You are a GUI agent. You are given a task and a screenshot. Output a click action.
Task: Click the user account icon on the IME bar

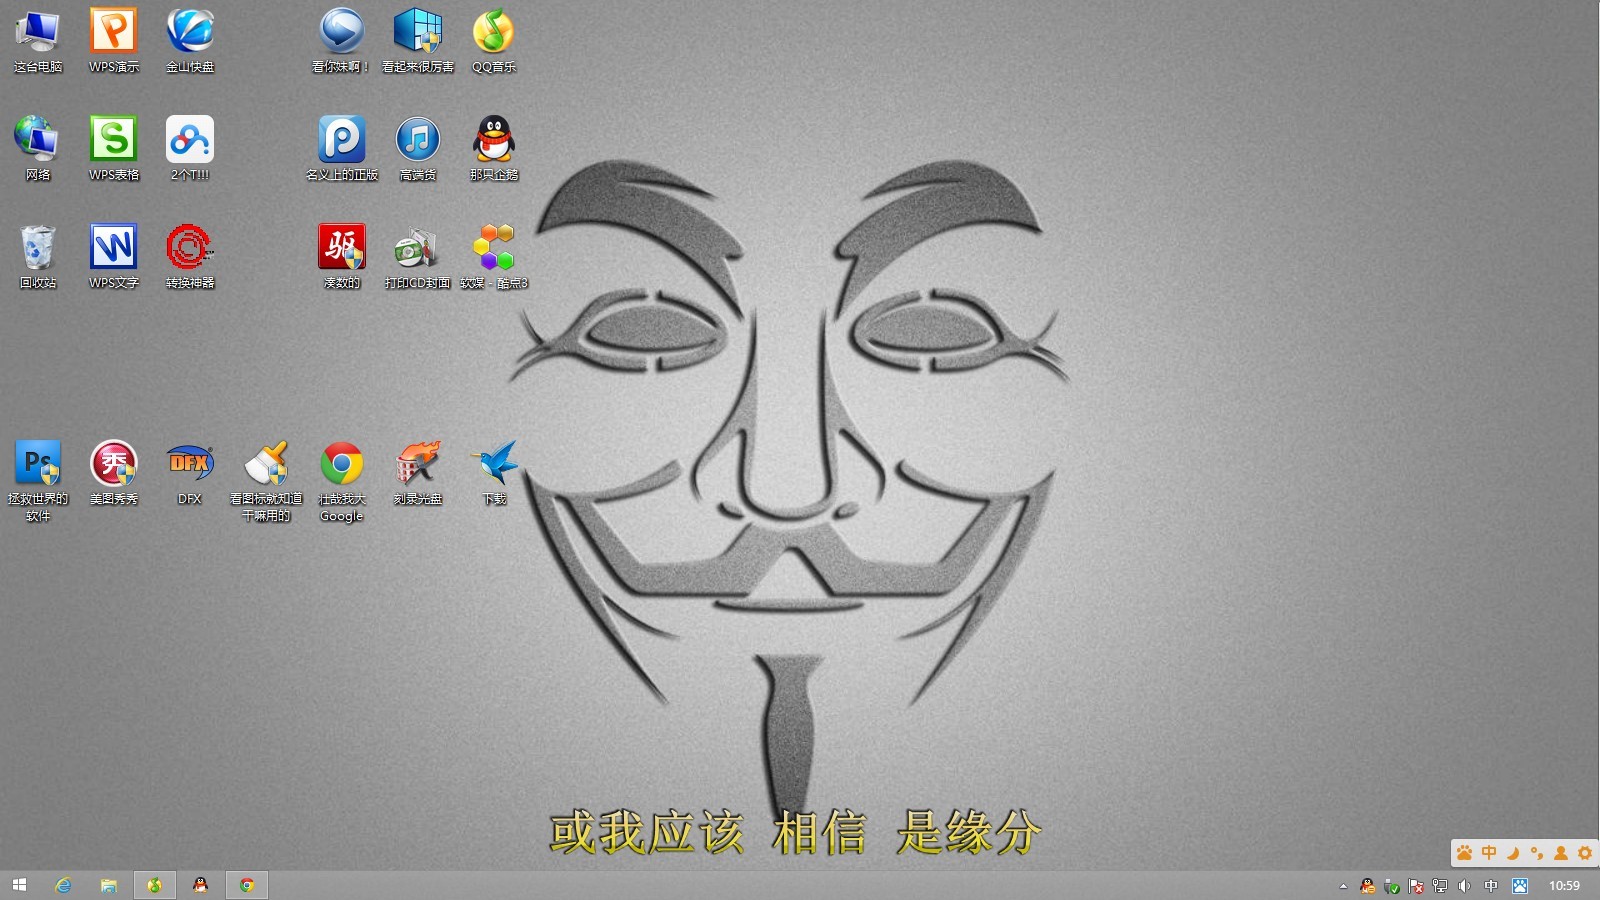pos(1561,853)
